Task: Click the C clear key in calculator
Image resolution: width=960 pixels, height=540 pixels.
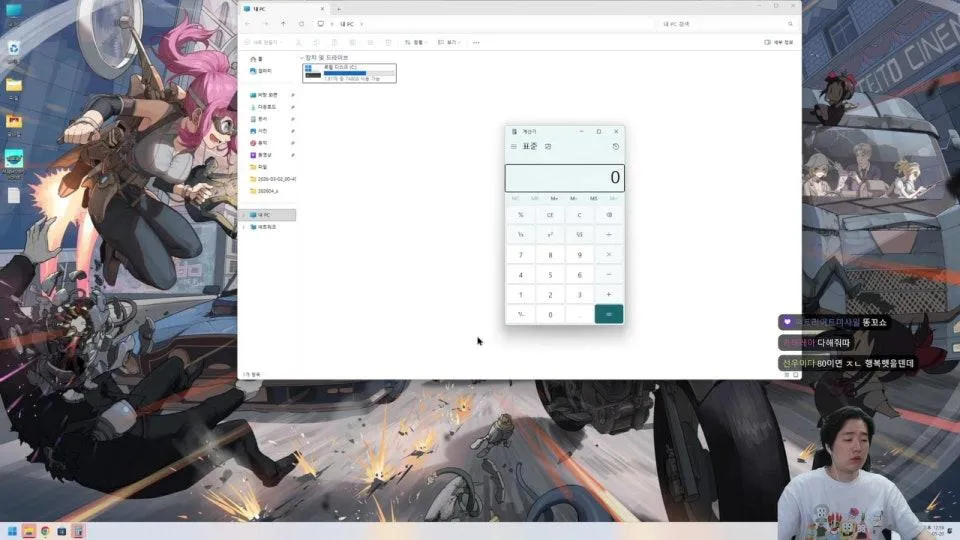Action: point(579,215)
